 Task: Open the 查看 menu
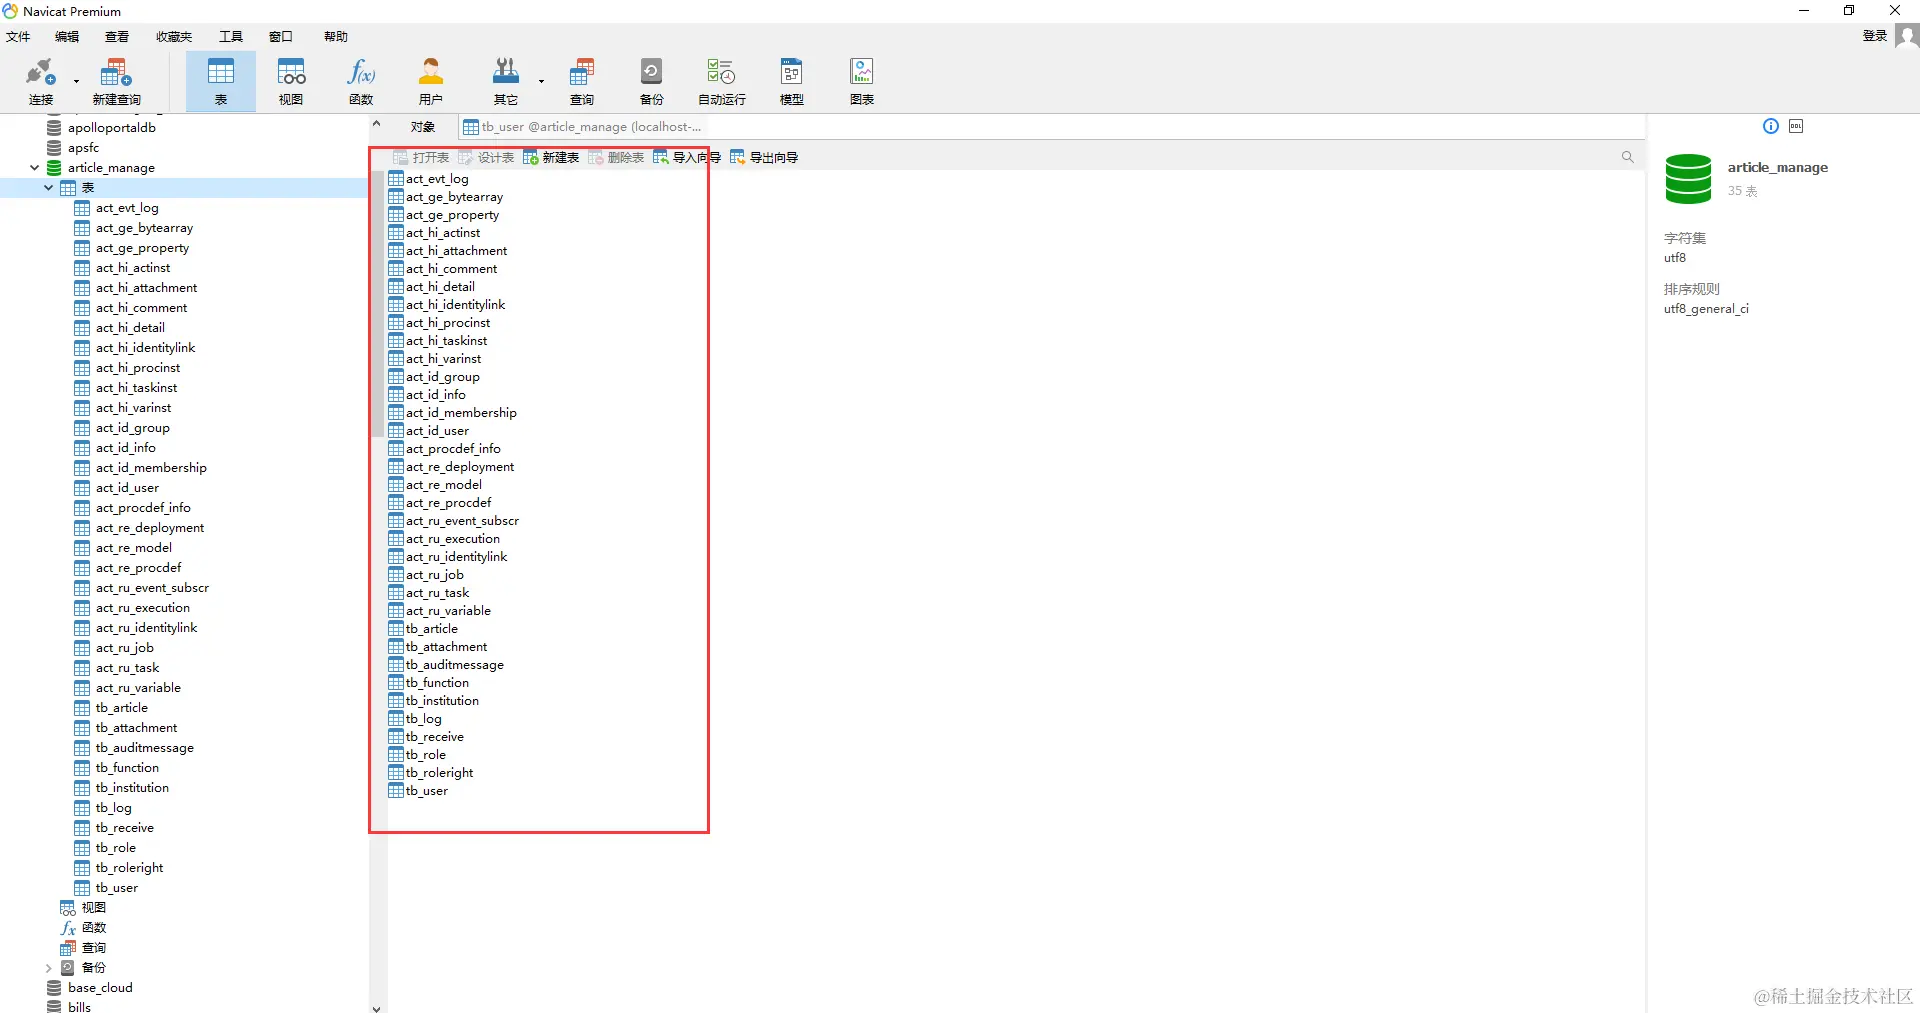[x=117, y=37]
